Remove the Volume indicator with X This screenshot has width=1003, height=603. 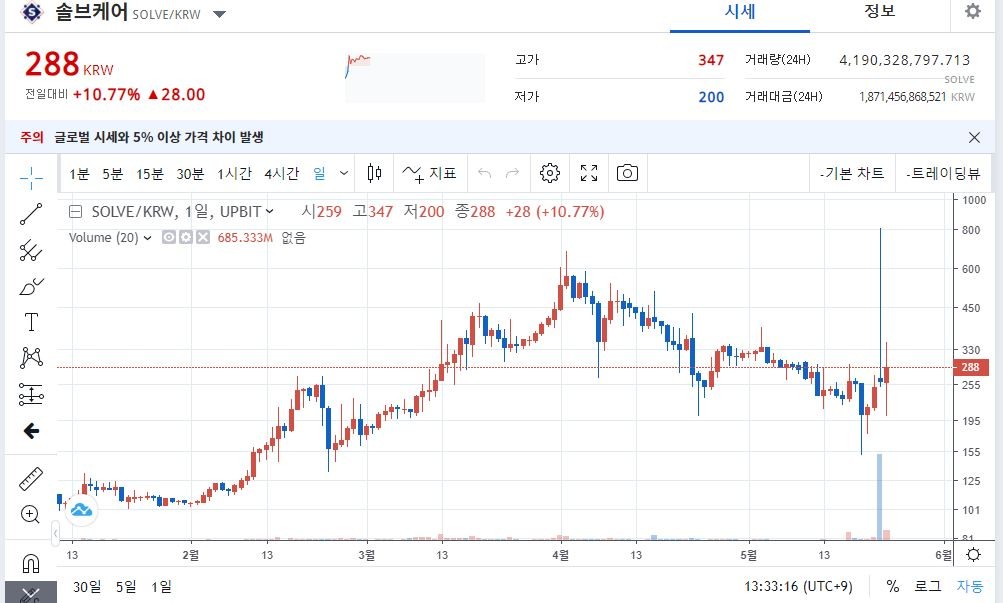click(x=203, y=237)
